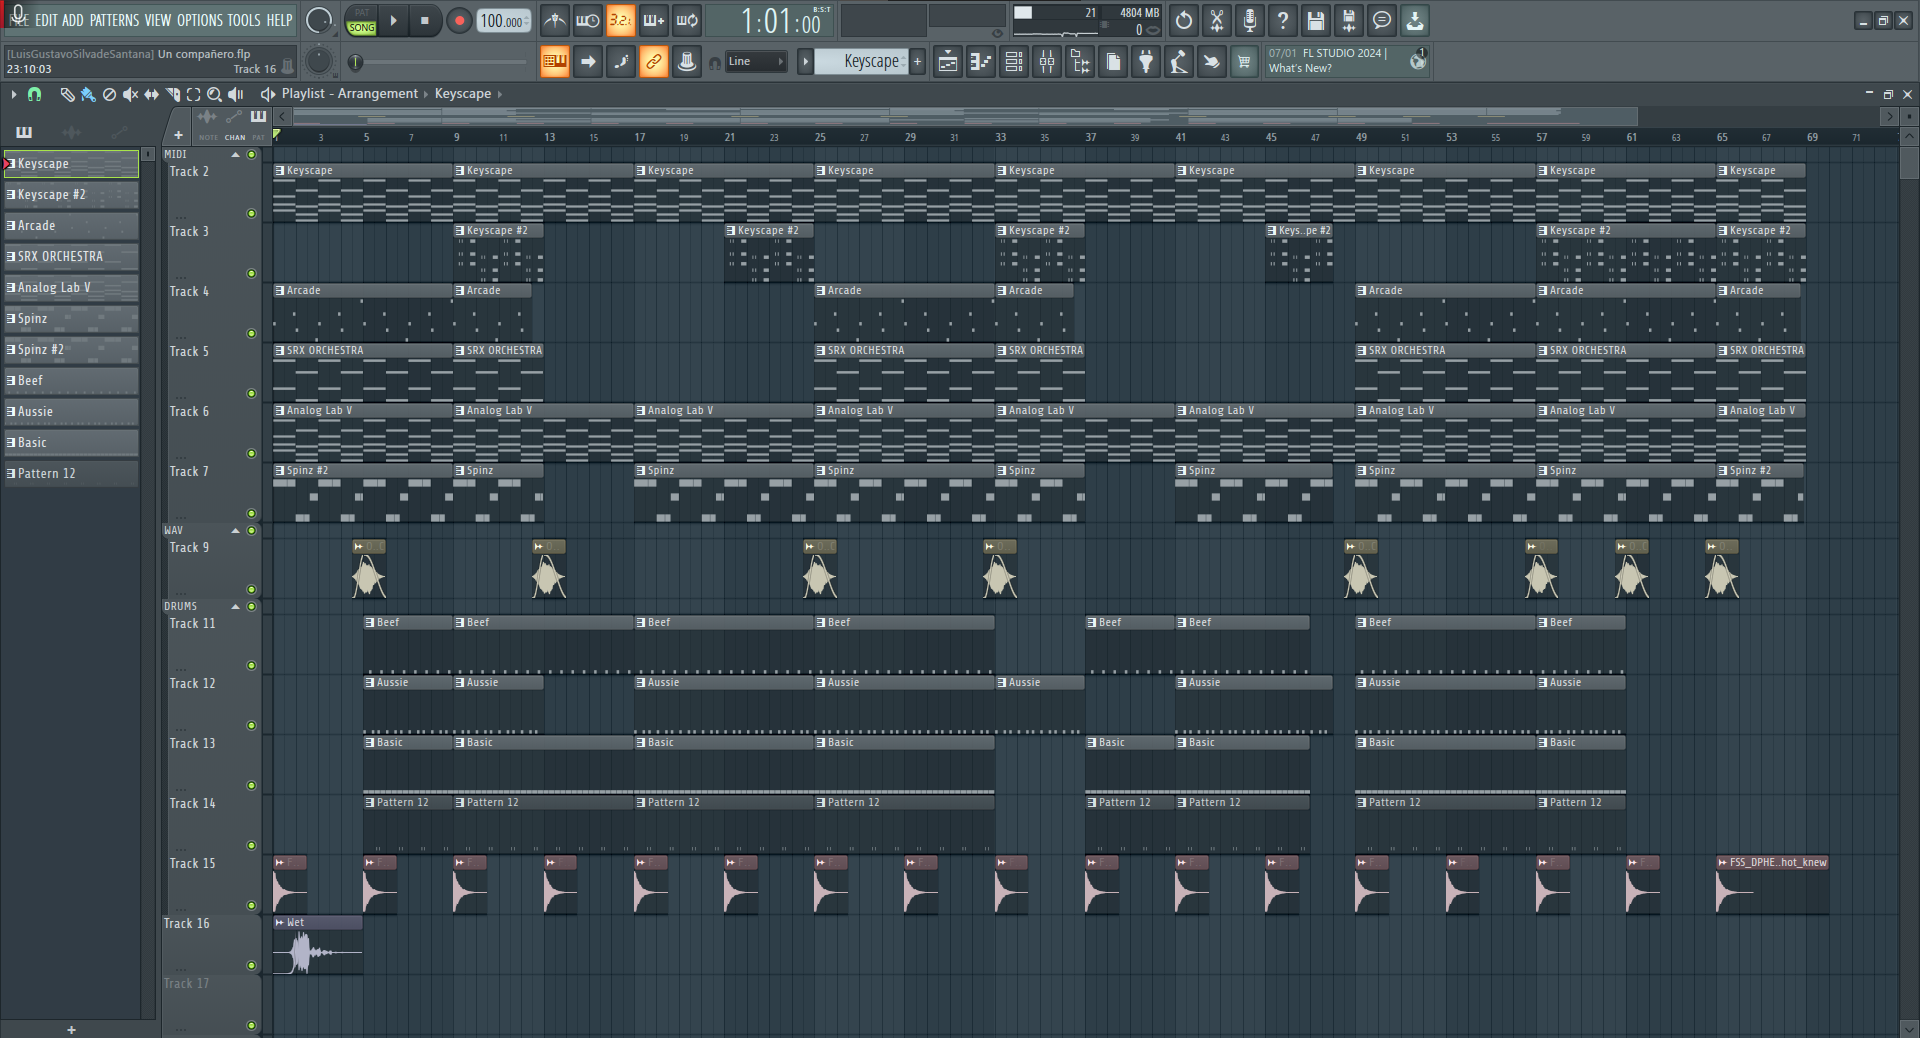Screen dimensions: 1920x1038
Task: Select the SRX ORCHESTRA pattern in picker
Action: coord(71,257)
